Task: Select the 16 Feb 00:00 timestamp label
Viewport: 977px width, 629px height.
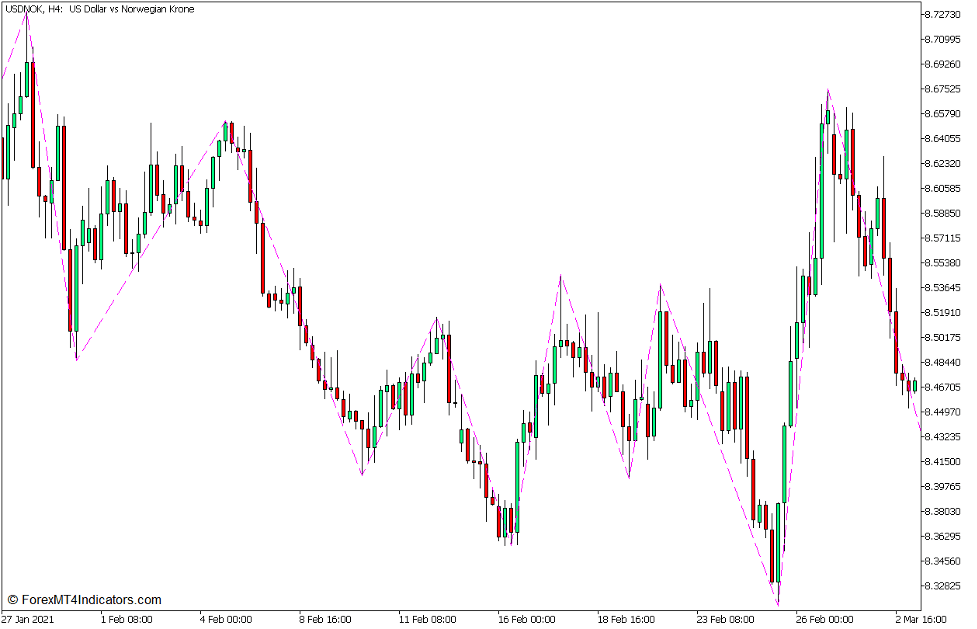Action: pyautogui.click(x=525, y=620)
